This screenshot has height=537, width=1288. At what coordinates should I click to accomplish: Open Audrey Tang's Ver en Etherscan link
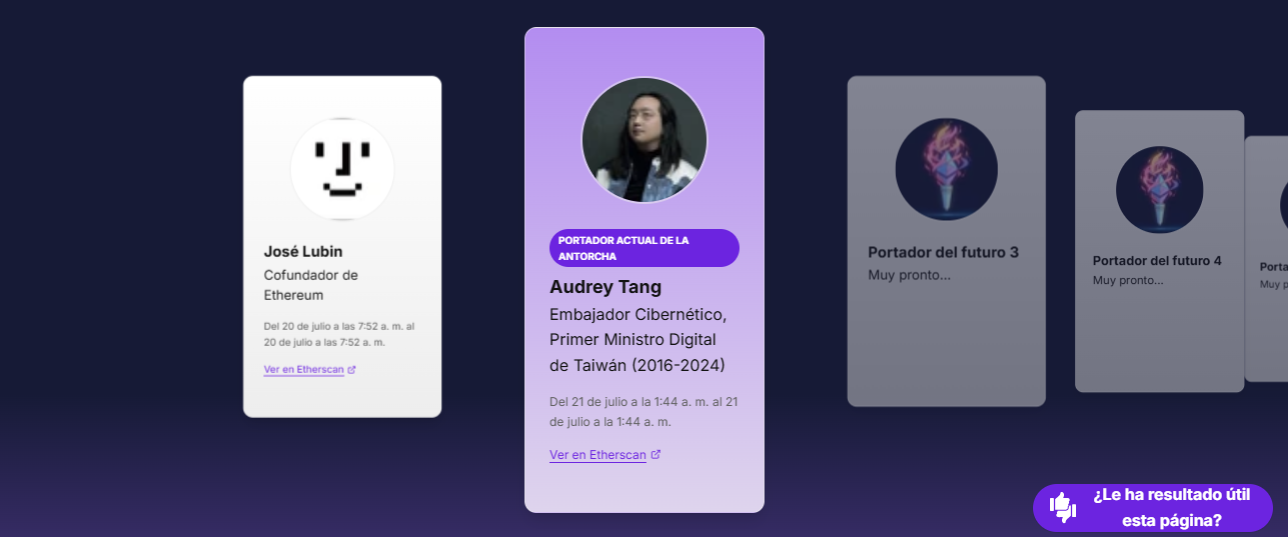tap(598, 455)
